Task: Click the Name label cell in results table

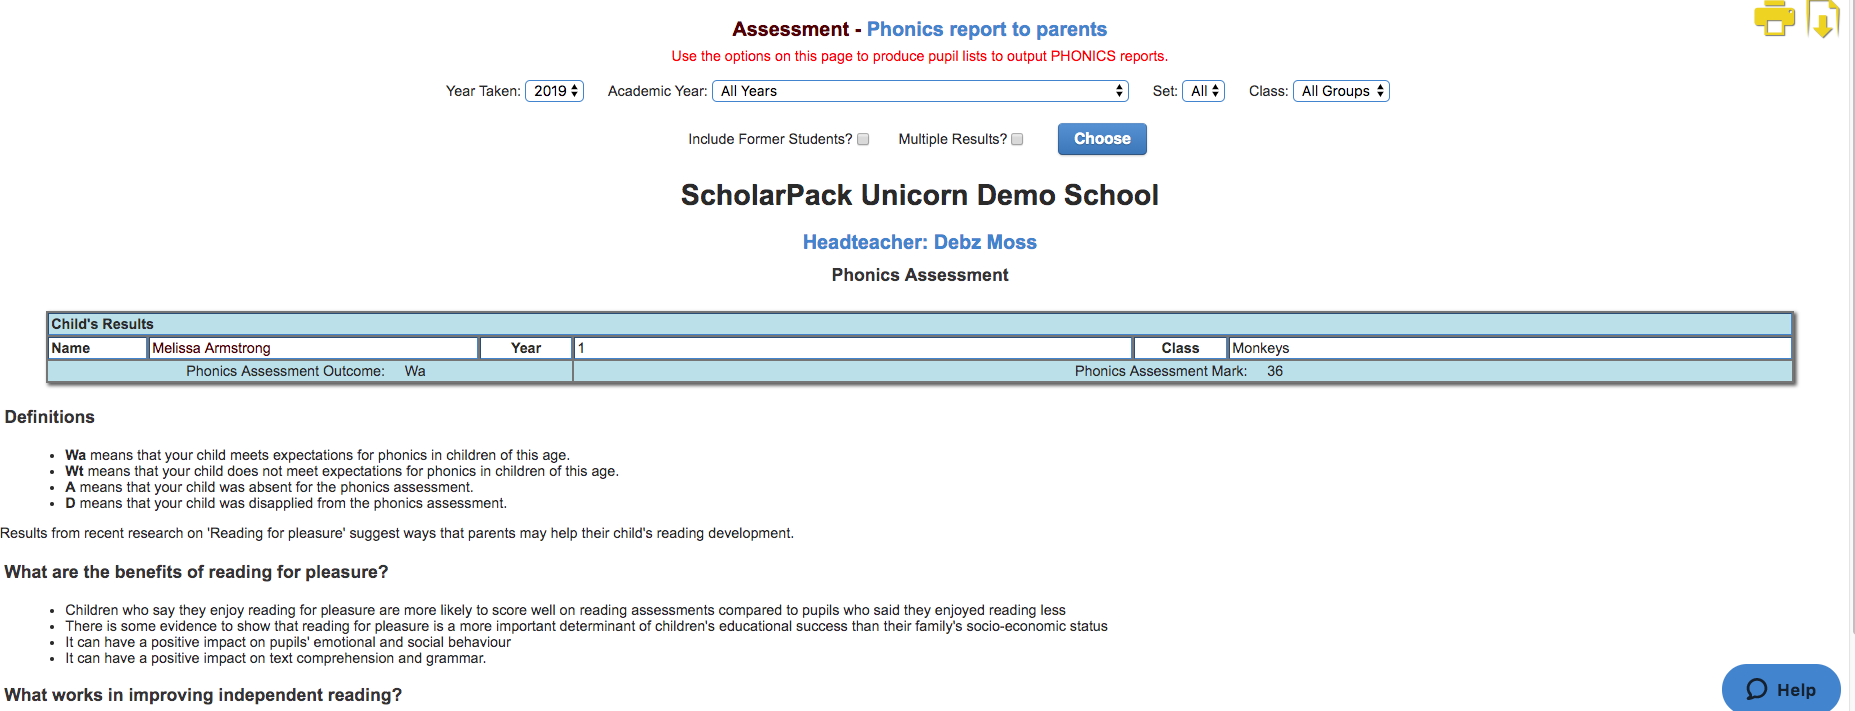Action: tap(98, 348)
